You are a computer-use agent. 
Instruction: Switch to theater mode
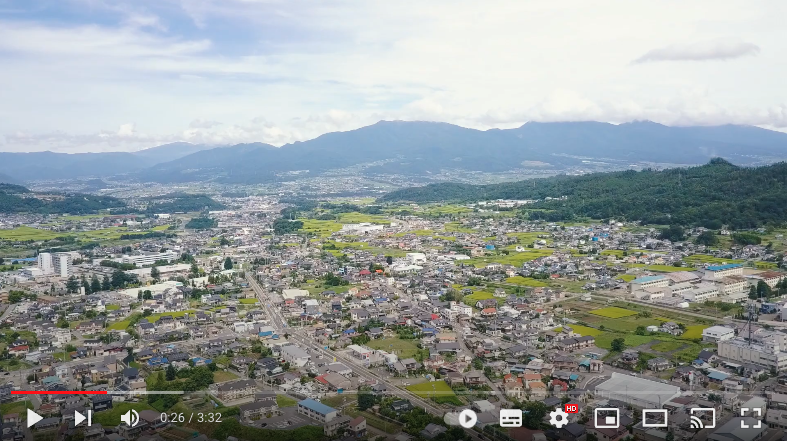coord(655,418)
